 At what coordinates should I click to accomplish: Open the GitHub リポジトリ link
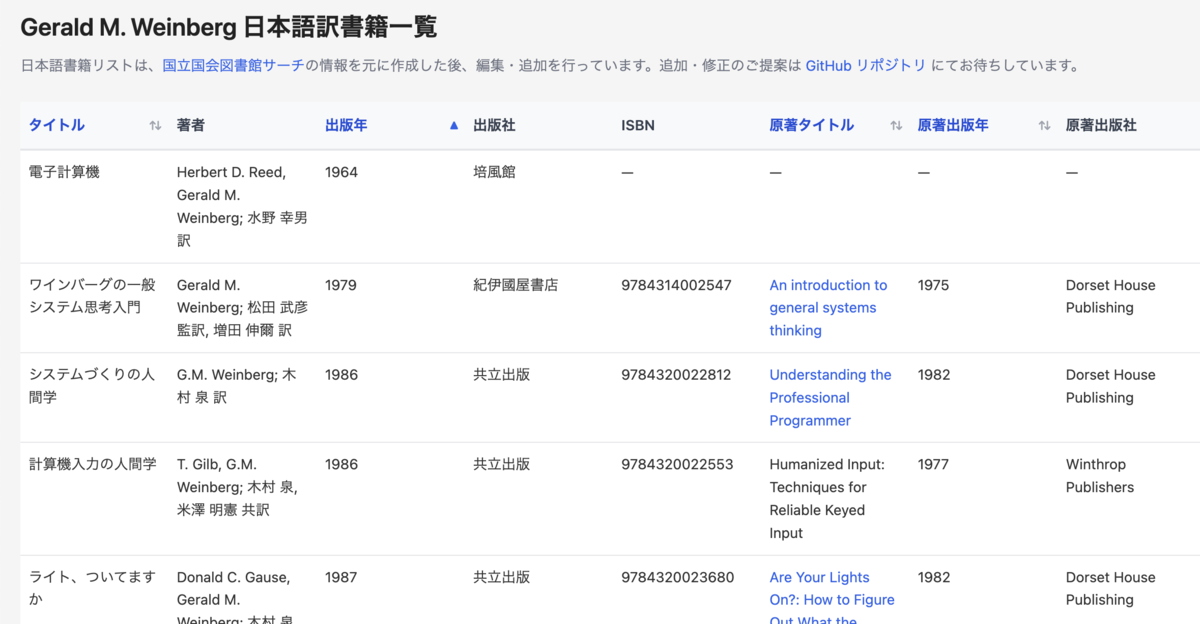coord(866,66)
